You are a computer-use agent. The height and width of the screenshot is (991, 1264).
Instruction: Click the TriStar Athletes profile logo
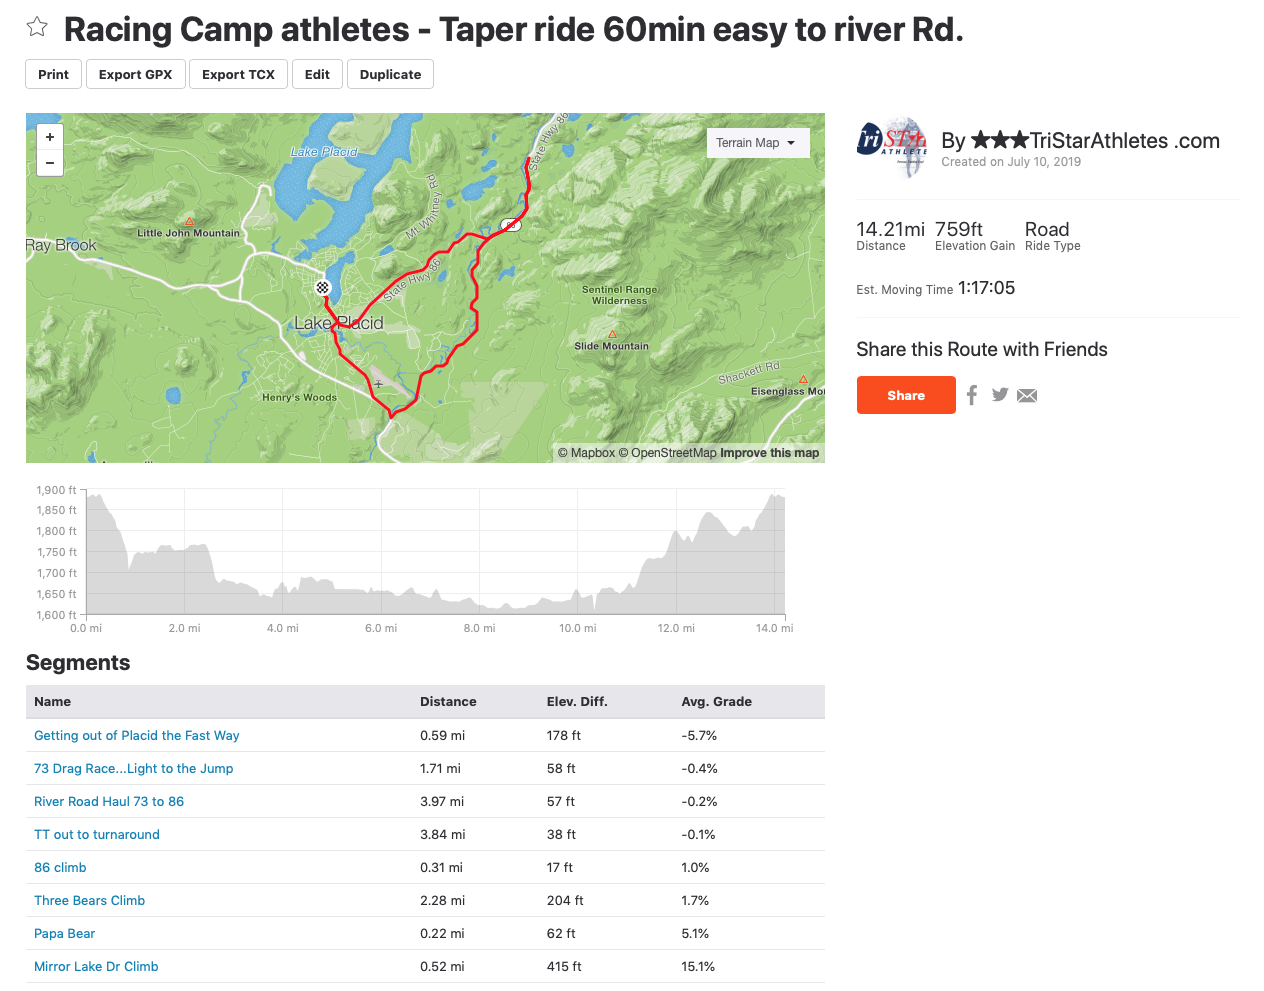tap(892, 146)
